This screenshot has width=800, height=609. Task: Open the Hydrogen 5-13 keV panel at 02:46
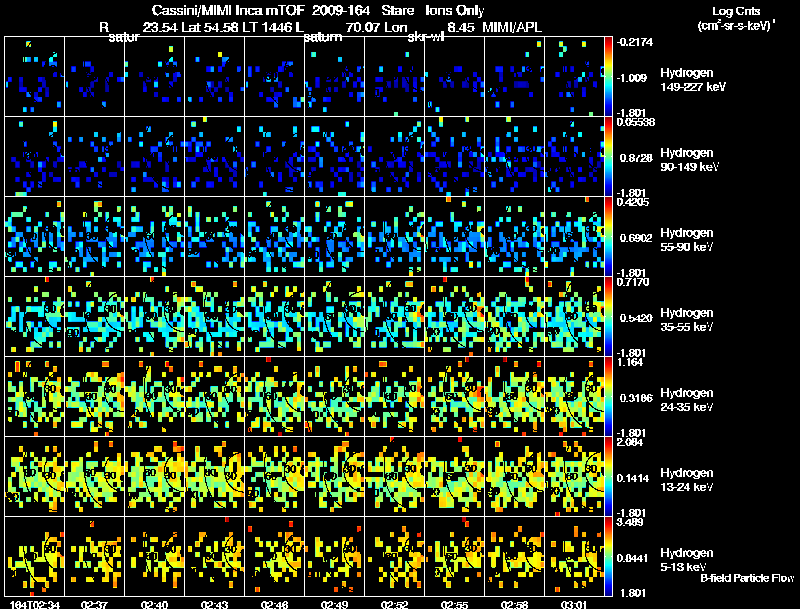click(274, 556)
